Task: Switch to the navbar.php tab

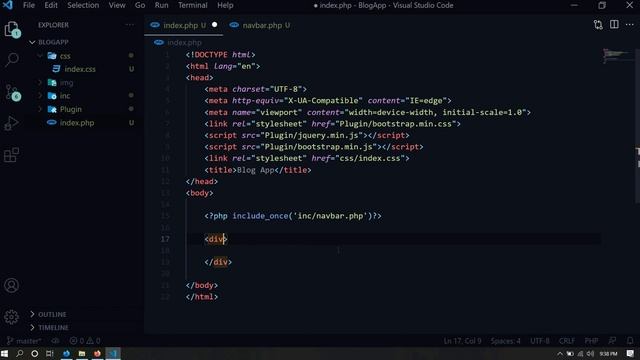Action: point(260,25)
